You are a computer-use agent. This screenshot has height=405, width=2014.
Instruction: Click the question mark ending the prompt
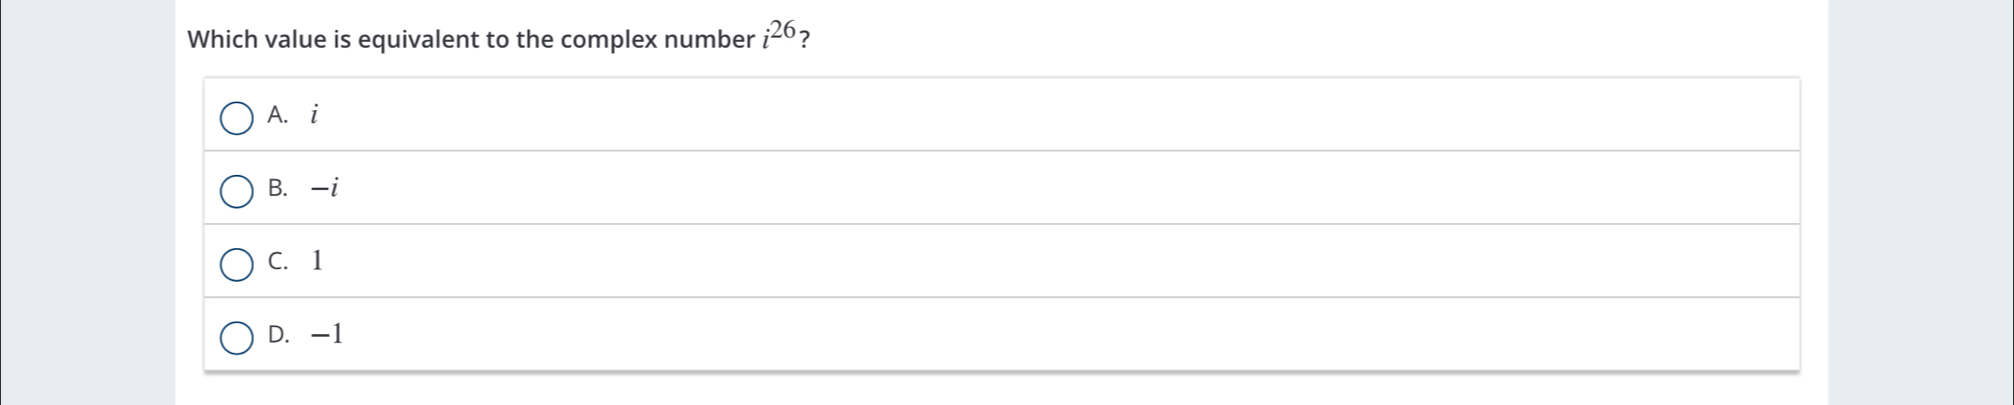(x=805, y=41)
